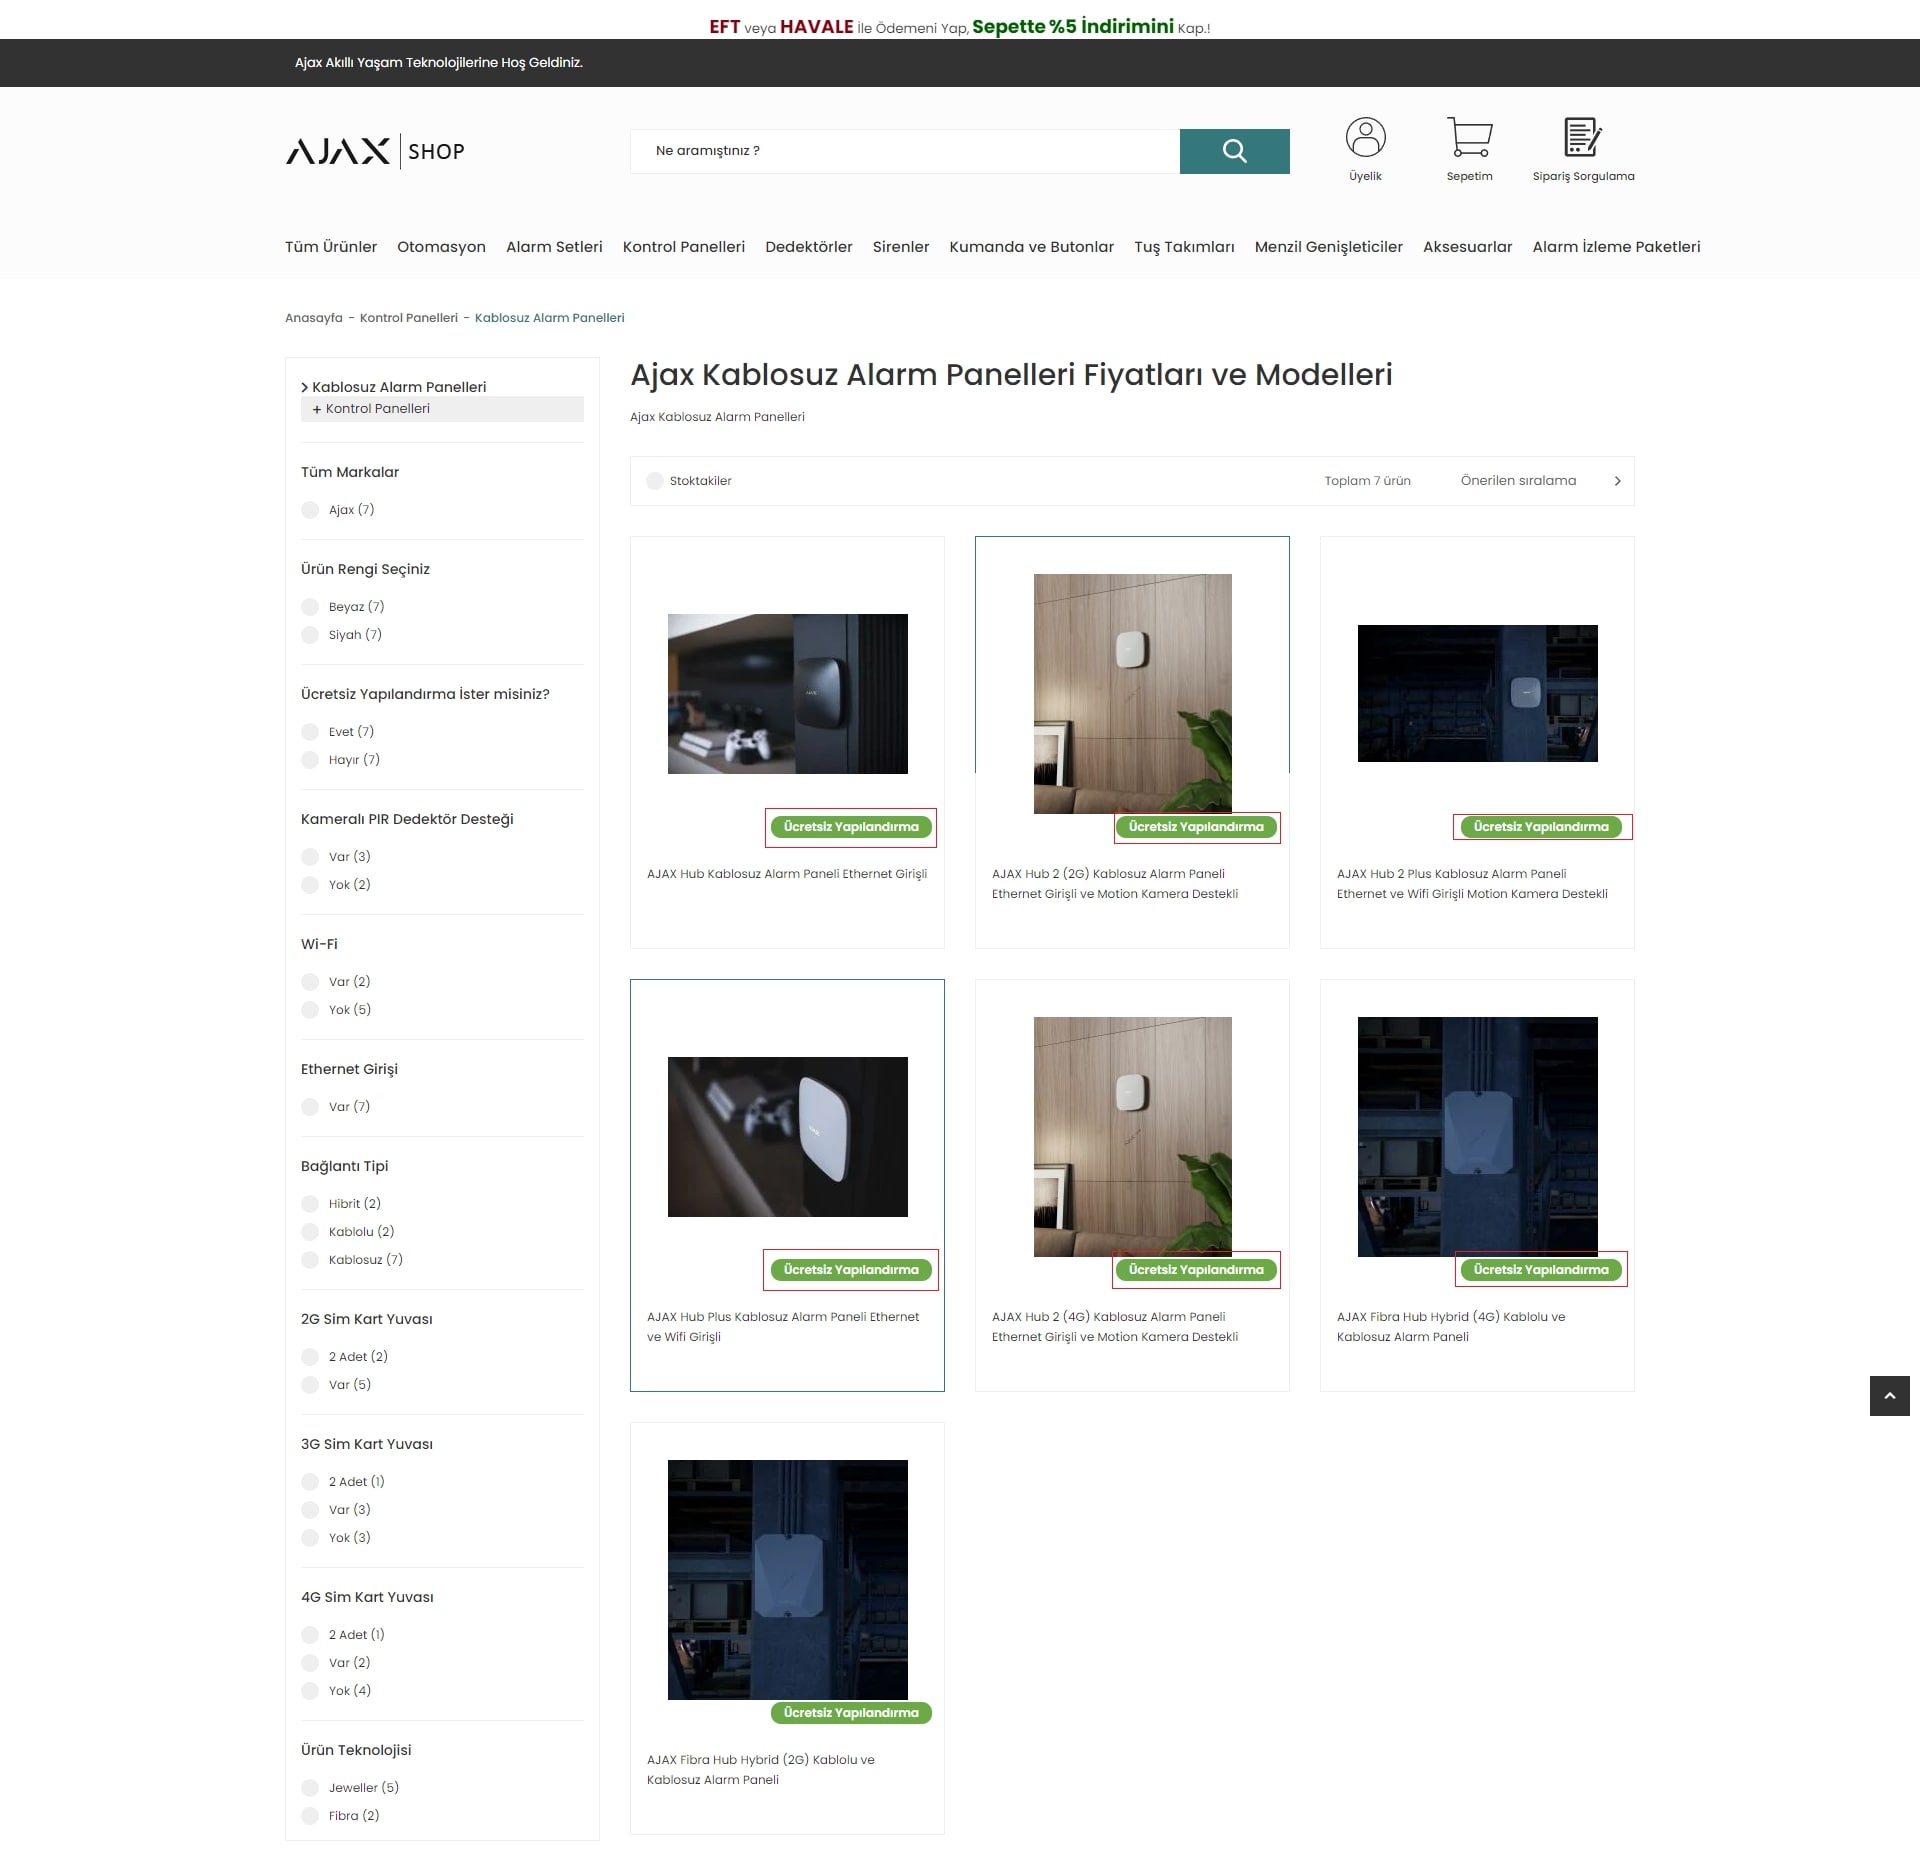
Task: Open the Fibra Hub Hybrid (4G) product image
Action: coord(1478,1137)
